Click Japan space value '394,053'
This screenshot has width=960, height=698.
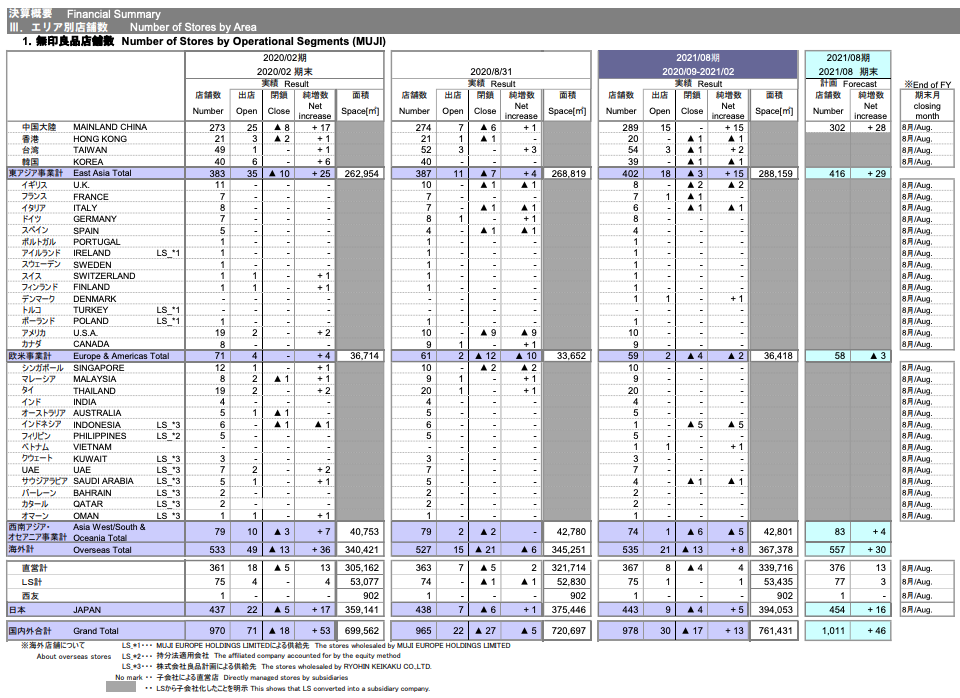775,610
